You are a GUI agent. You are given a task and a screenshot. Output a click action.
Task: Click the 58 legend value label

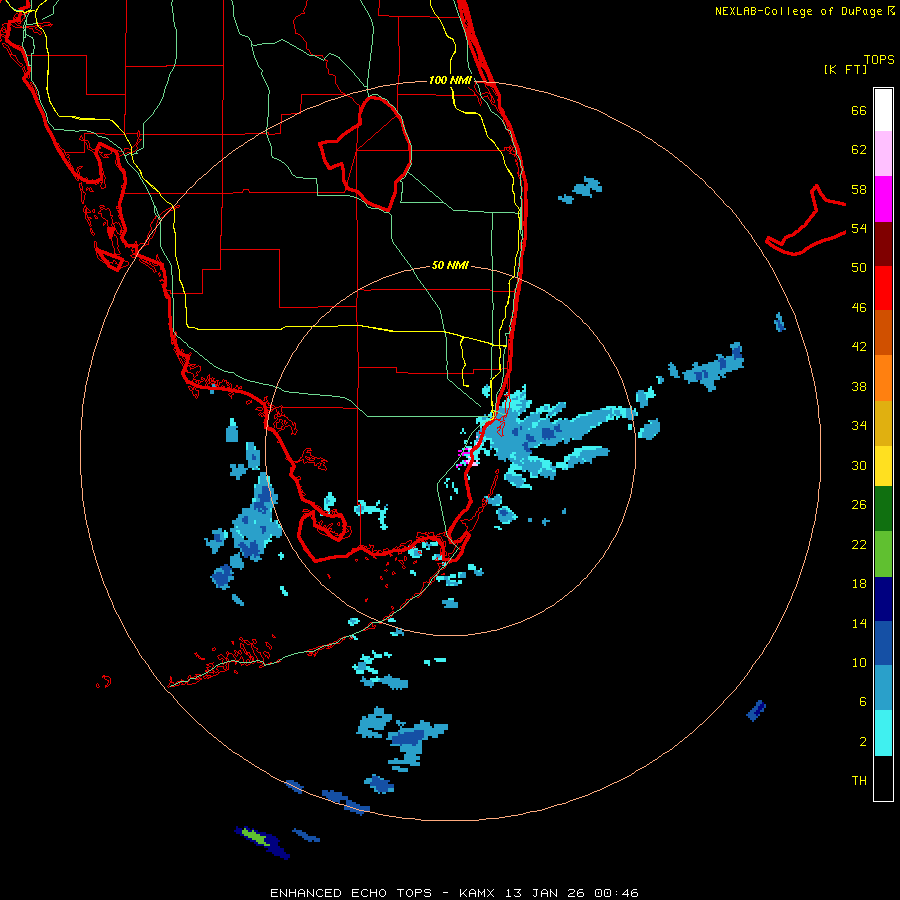tap(859, 189)
